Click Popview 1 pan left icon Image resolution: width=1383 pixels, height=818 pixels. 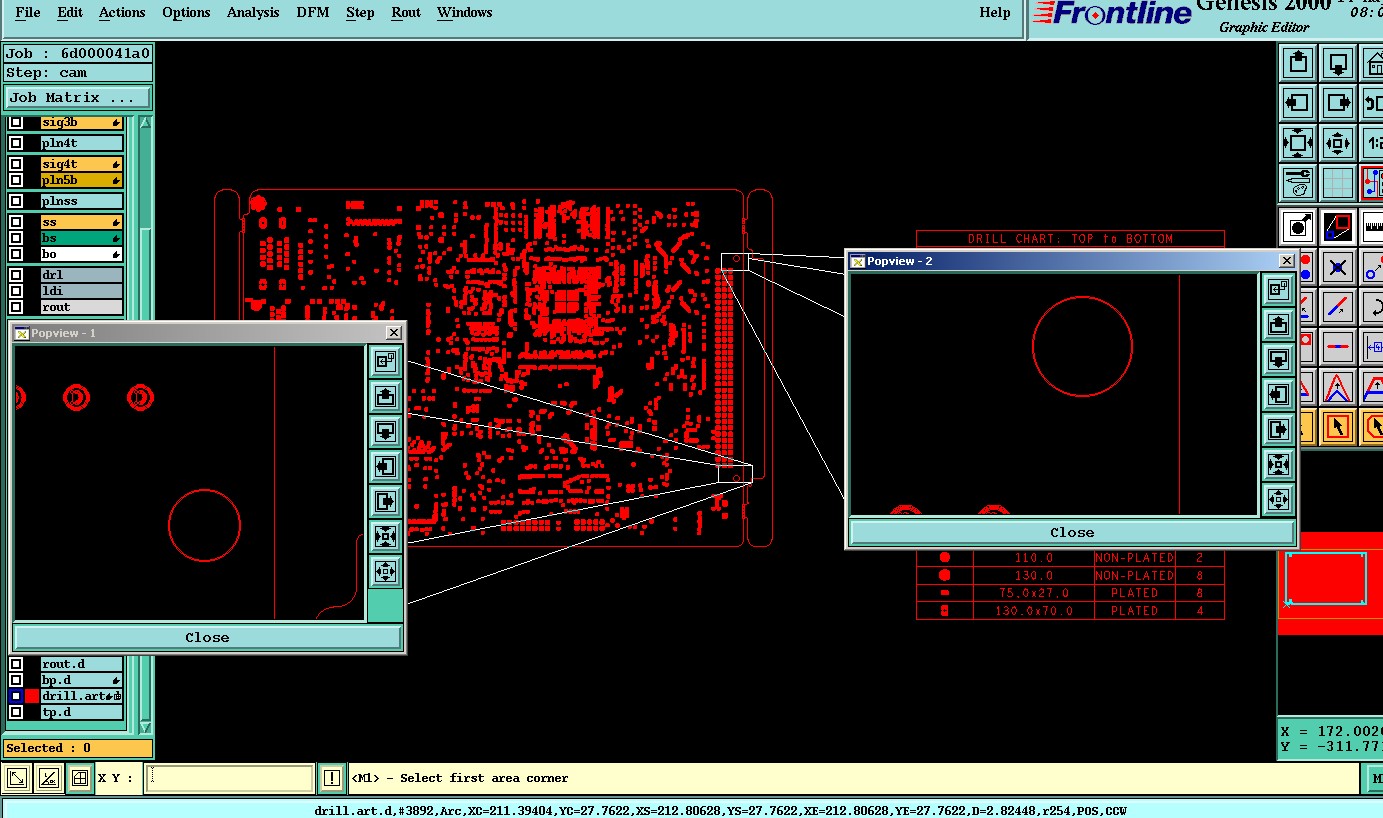385,466
